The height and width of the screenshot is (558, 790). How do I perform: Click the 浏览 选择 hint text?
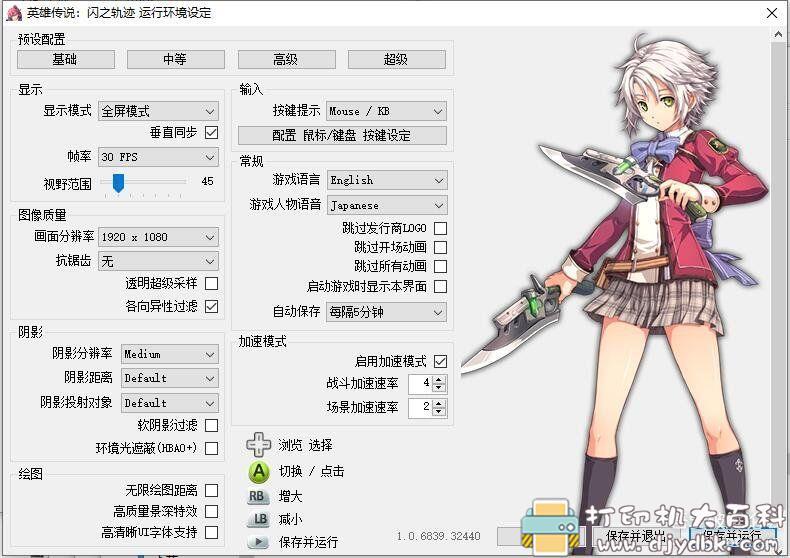[x=305, y=445]
